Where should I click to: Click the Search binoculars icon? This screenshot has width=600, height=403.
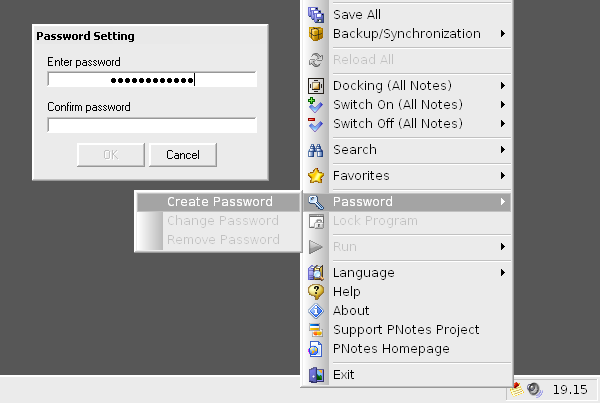(x=316, y=150)
